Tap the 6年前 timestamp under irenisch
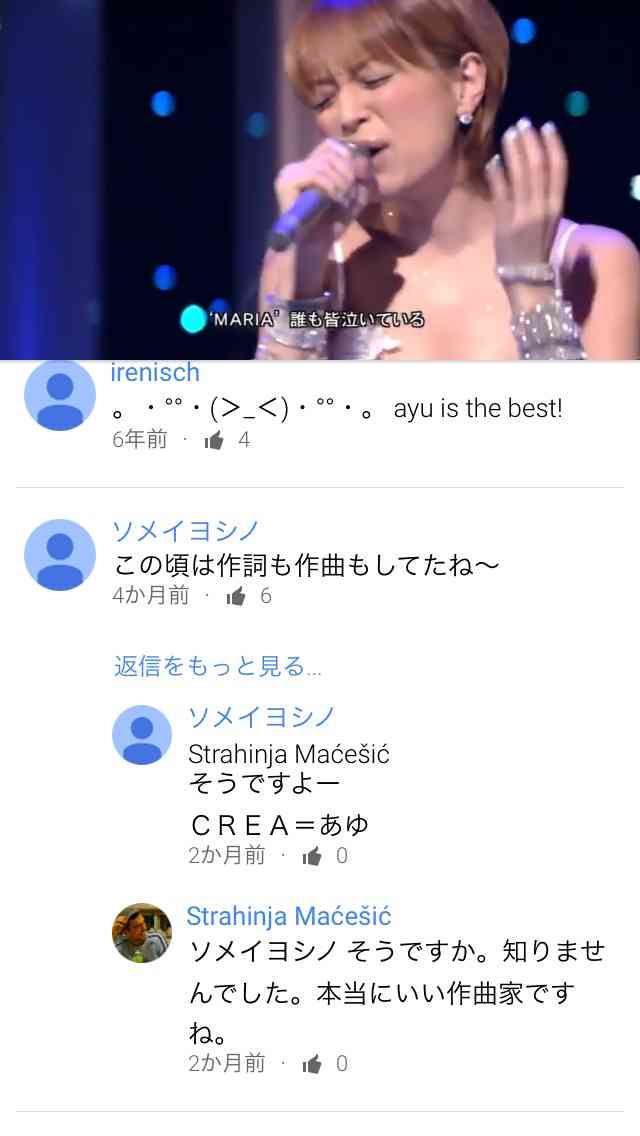640x1136 pixels. pyautogui.click(x=139, y=440)
